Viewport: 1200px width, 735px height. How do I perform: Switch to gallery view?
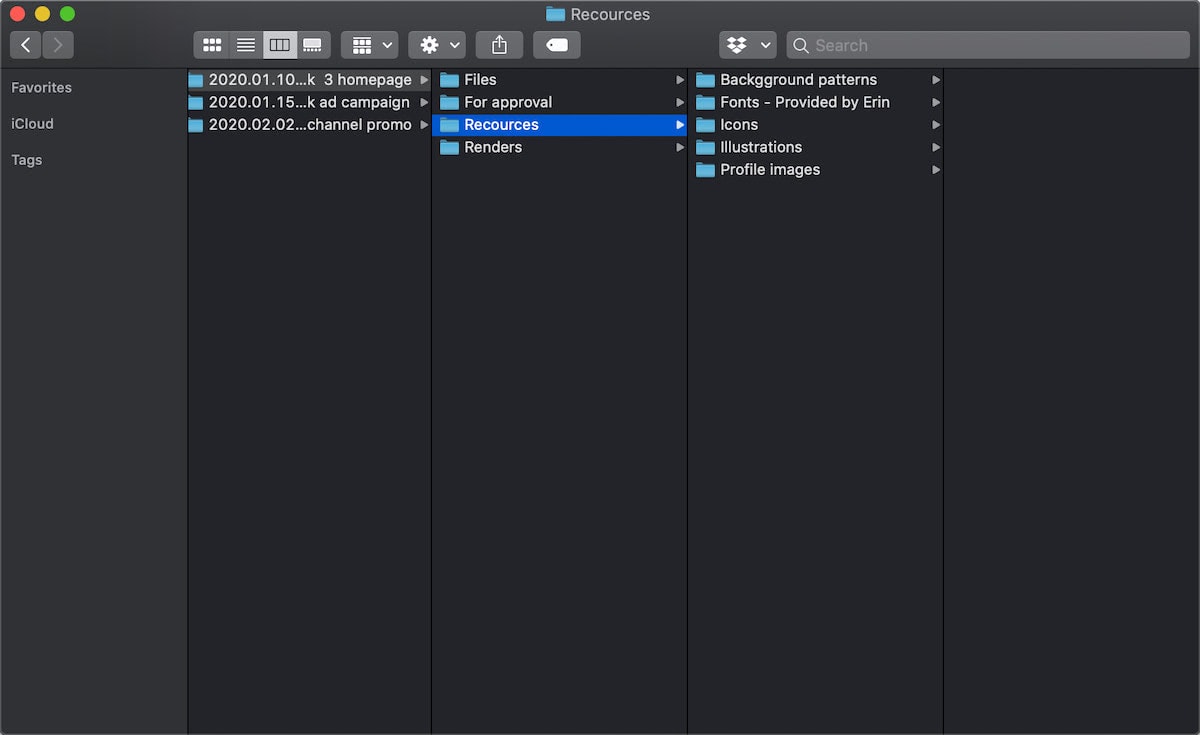click(x=313, y=45)
